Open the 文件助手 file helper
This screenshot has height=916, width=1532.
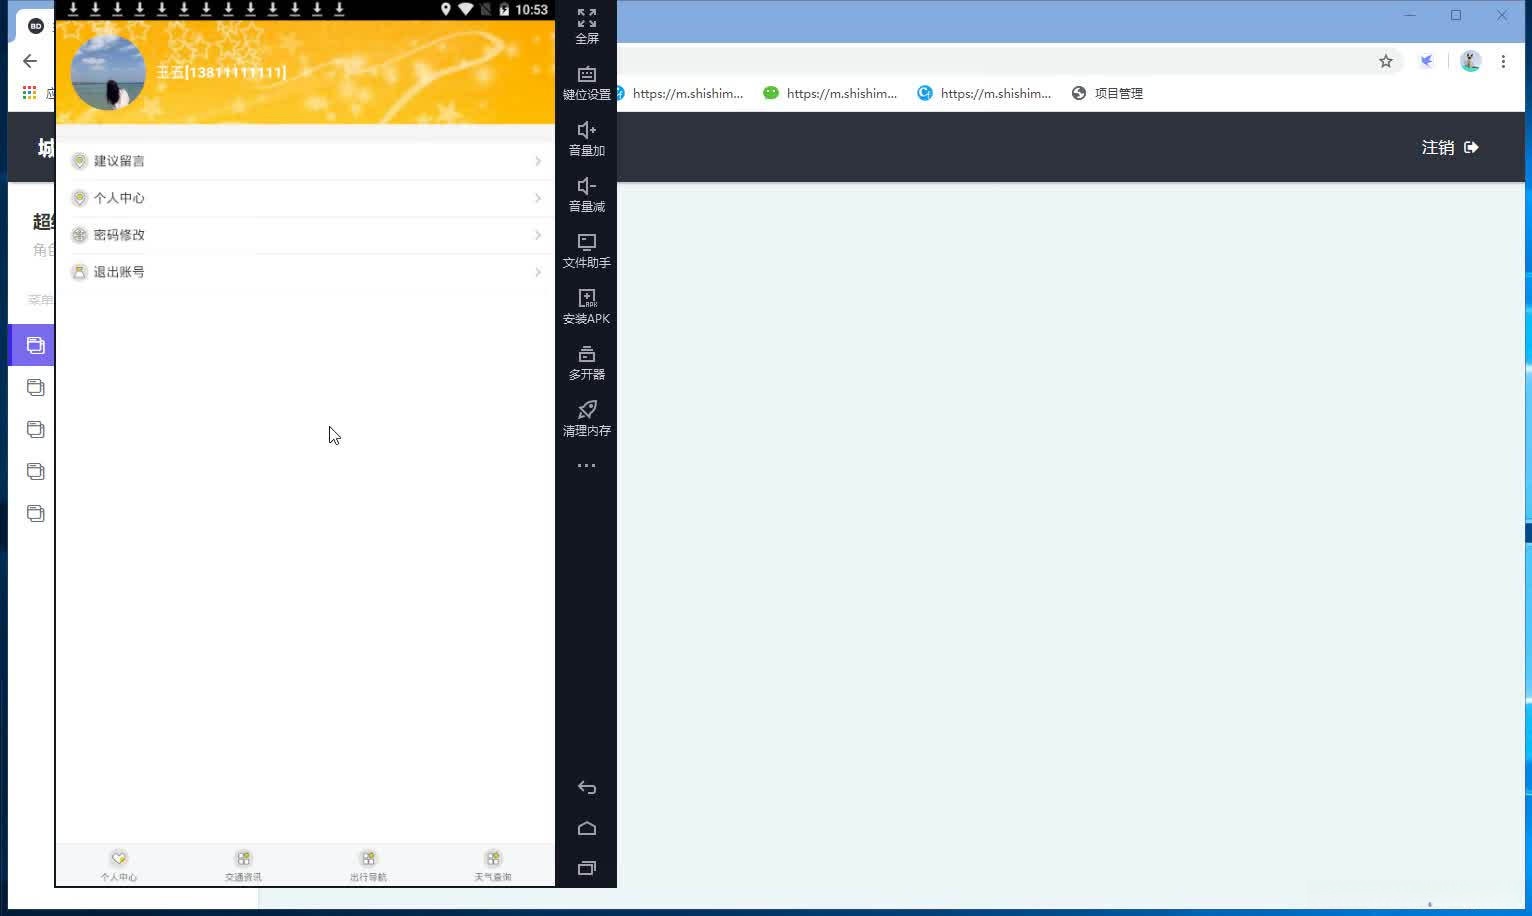pyautogui.click(x=587, y=251)
